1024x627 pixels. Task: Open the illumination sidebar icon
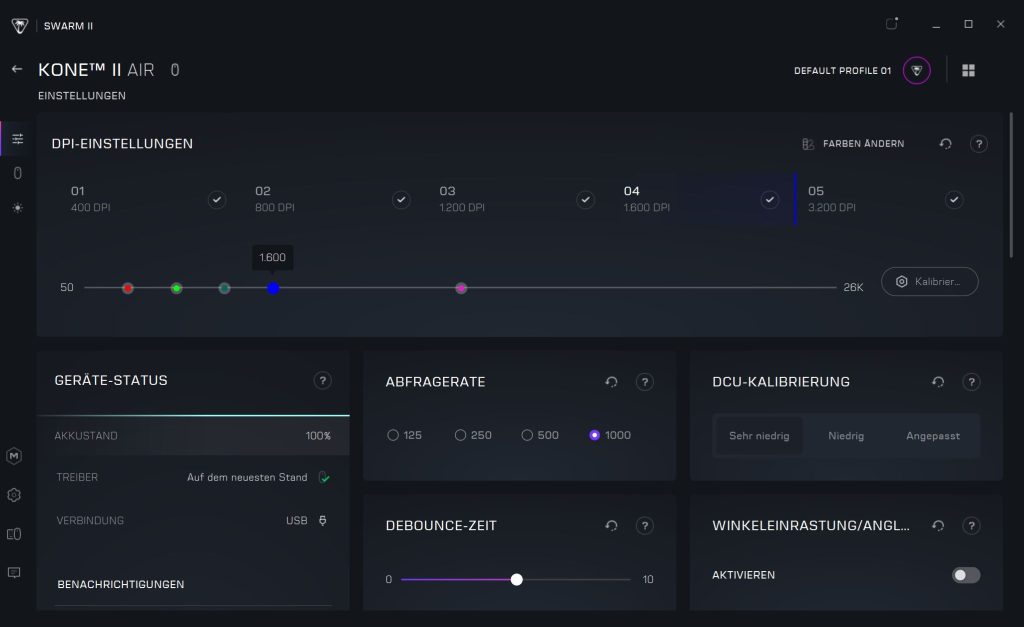[x=17, y=208]
